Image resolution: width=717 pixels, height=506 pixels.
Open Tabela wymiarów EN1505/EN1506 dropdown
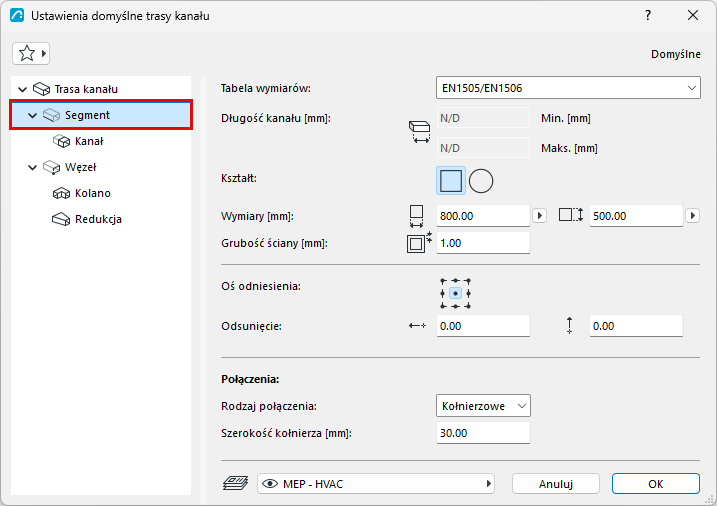[x=568, y=88]
